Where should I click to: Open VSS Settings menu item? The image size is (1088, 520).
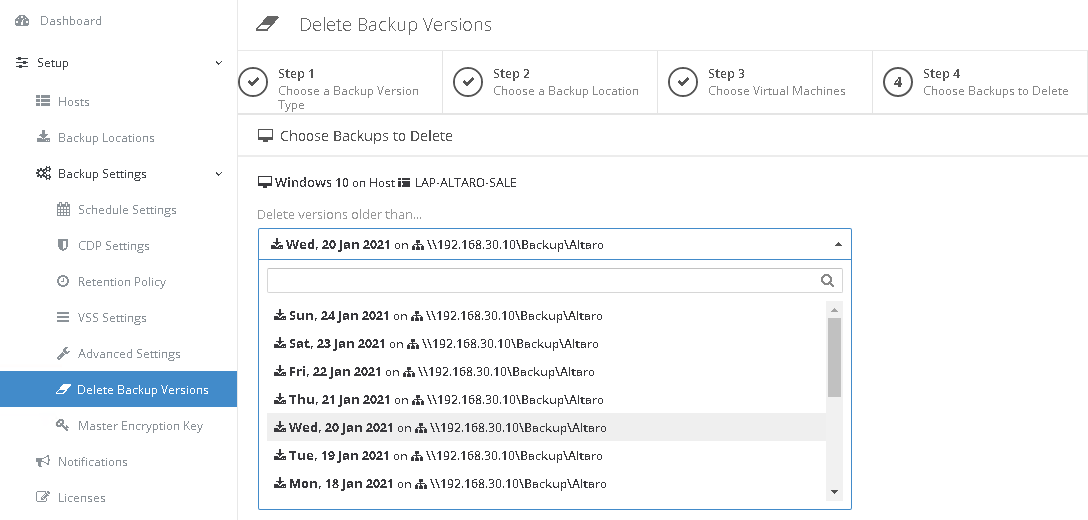click(x=112, y=318)
